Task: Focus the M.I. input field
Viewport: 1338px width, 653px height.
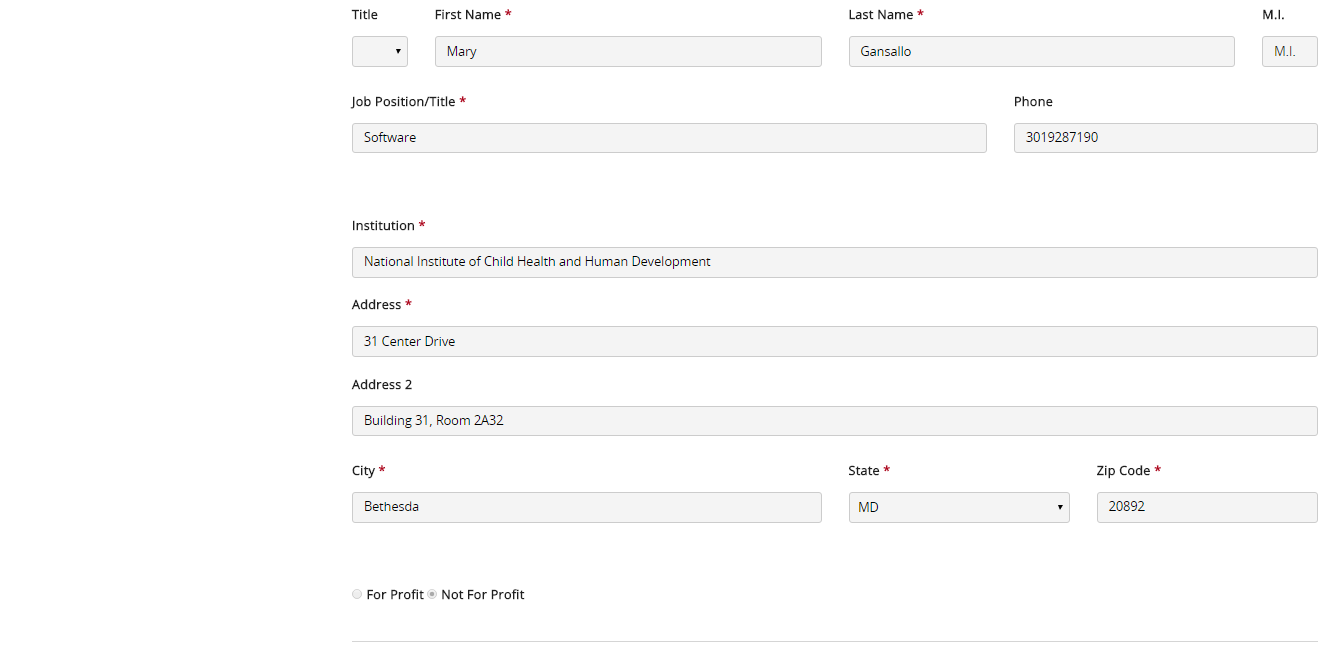Action: (1289, 52)
